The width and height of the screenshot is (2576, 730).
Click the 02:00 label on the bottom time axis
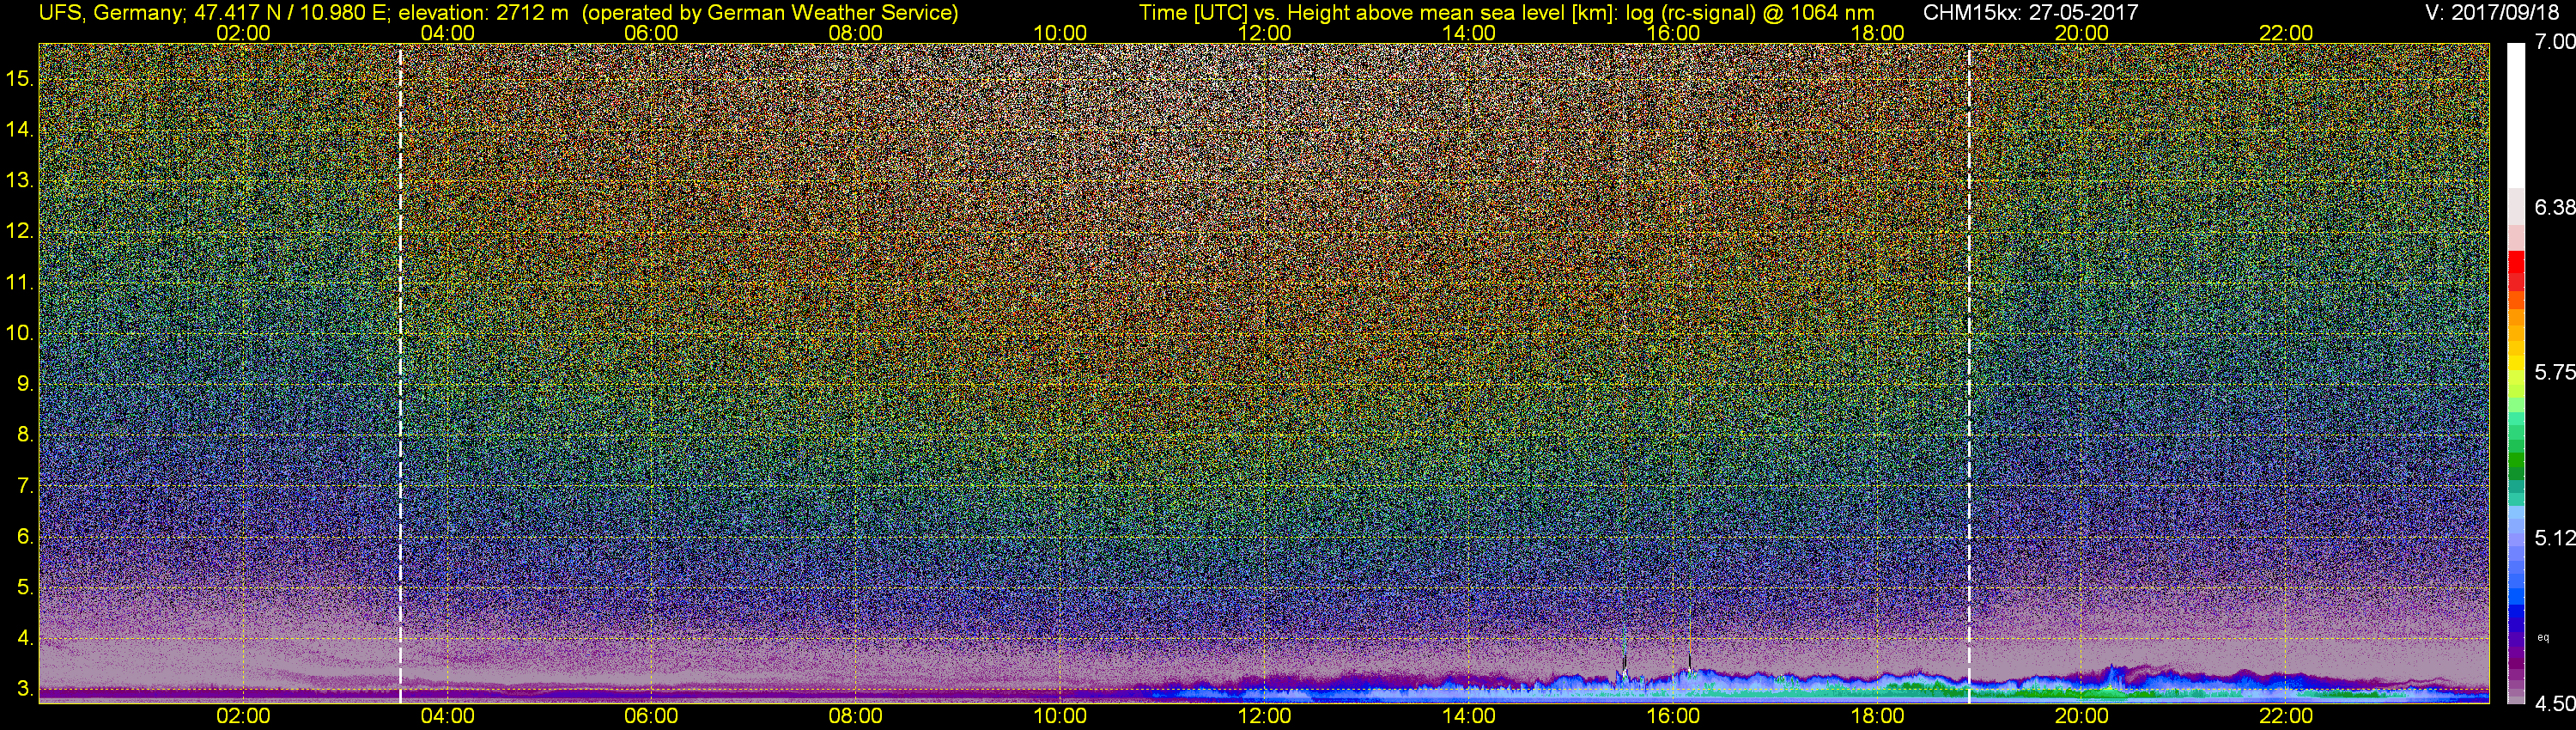click(243, 716)
